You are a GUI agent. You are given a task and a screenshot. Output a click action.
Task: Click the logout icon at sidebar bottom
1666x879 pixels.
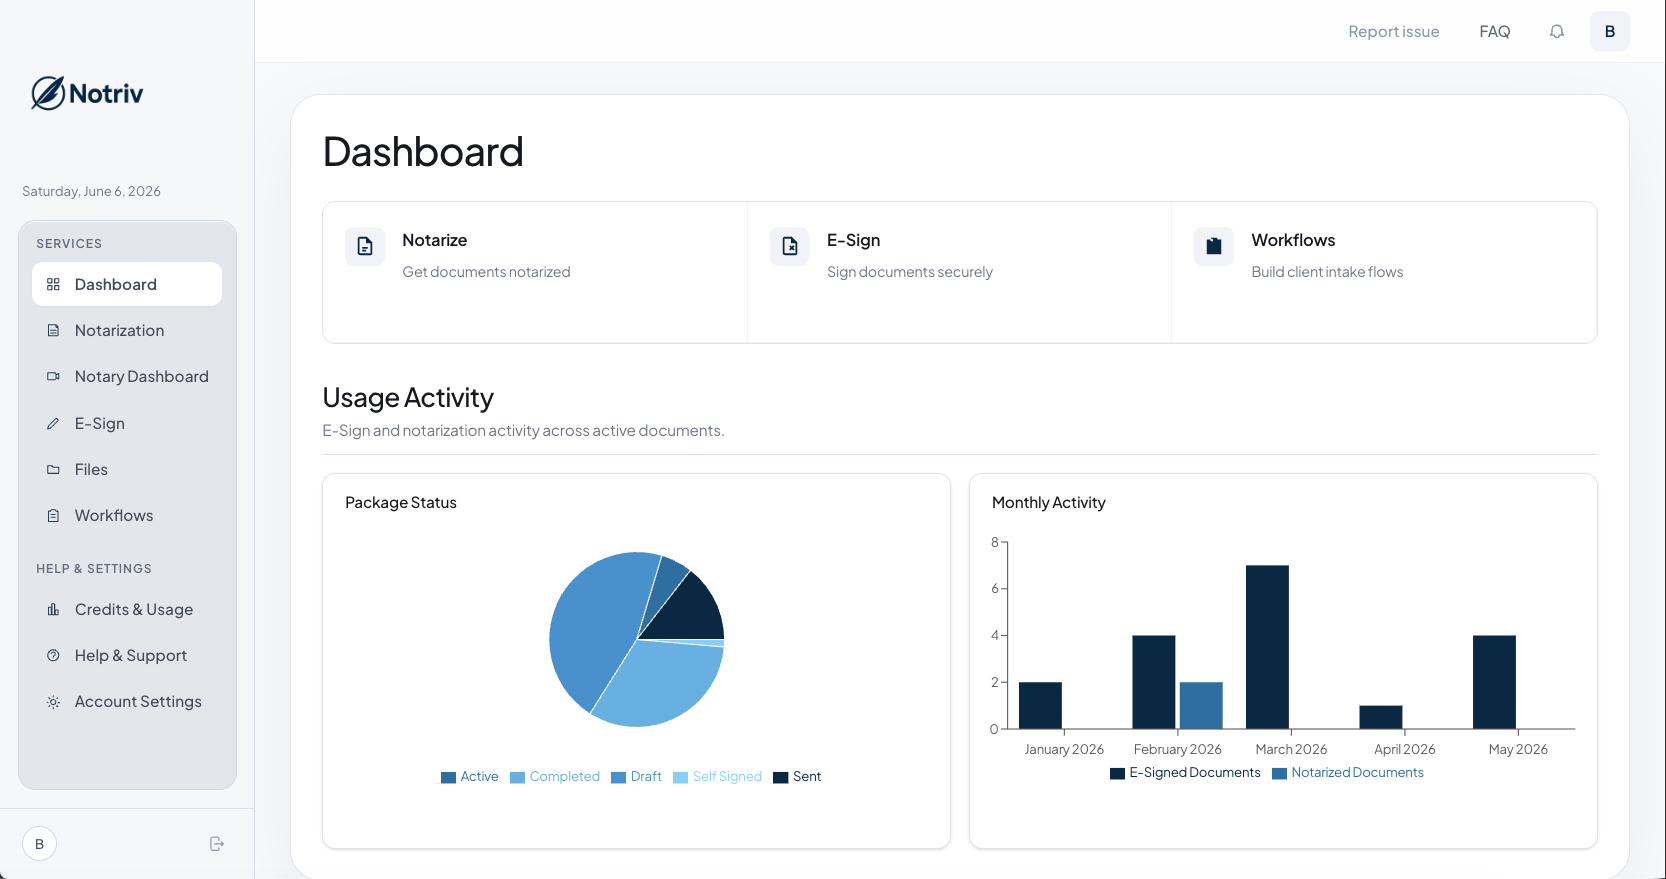pos(217,844)
